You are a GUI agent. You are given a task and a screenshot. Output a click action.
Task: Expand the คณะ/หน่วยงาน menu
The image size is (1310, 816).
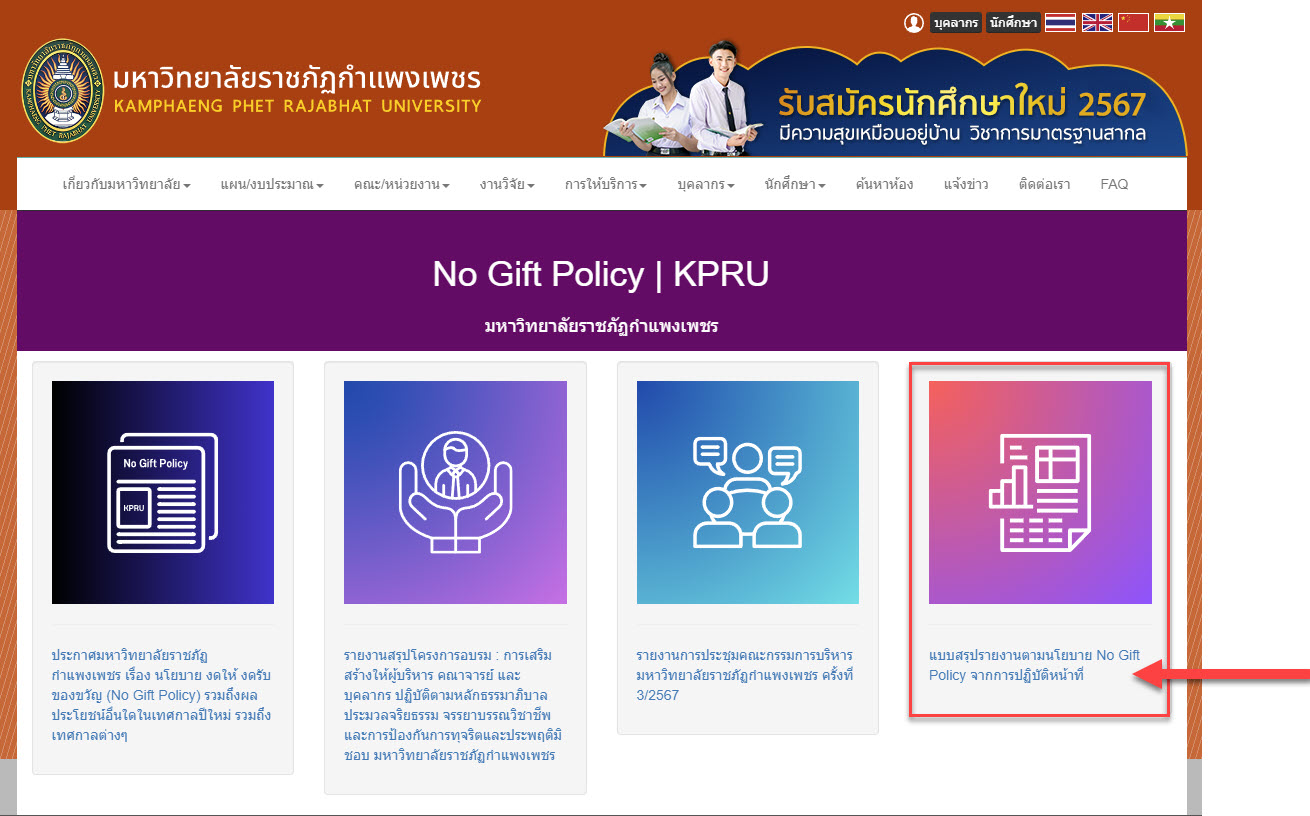point(401,185)
